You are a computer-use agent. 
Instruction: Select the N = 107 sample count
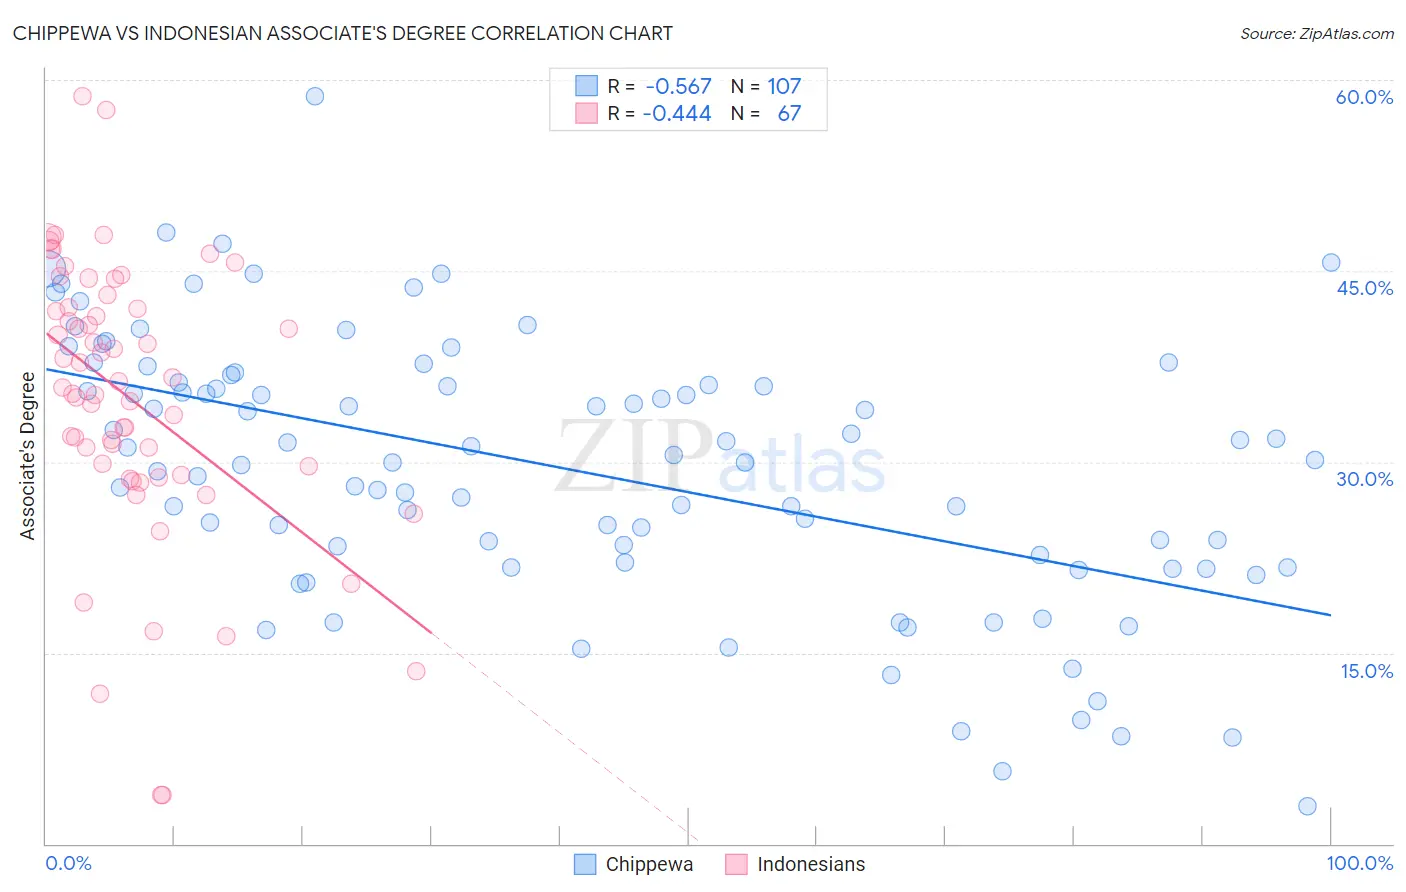[766, 86]
